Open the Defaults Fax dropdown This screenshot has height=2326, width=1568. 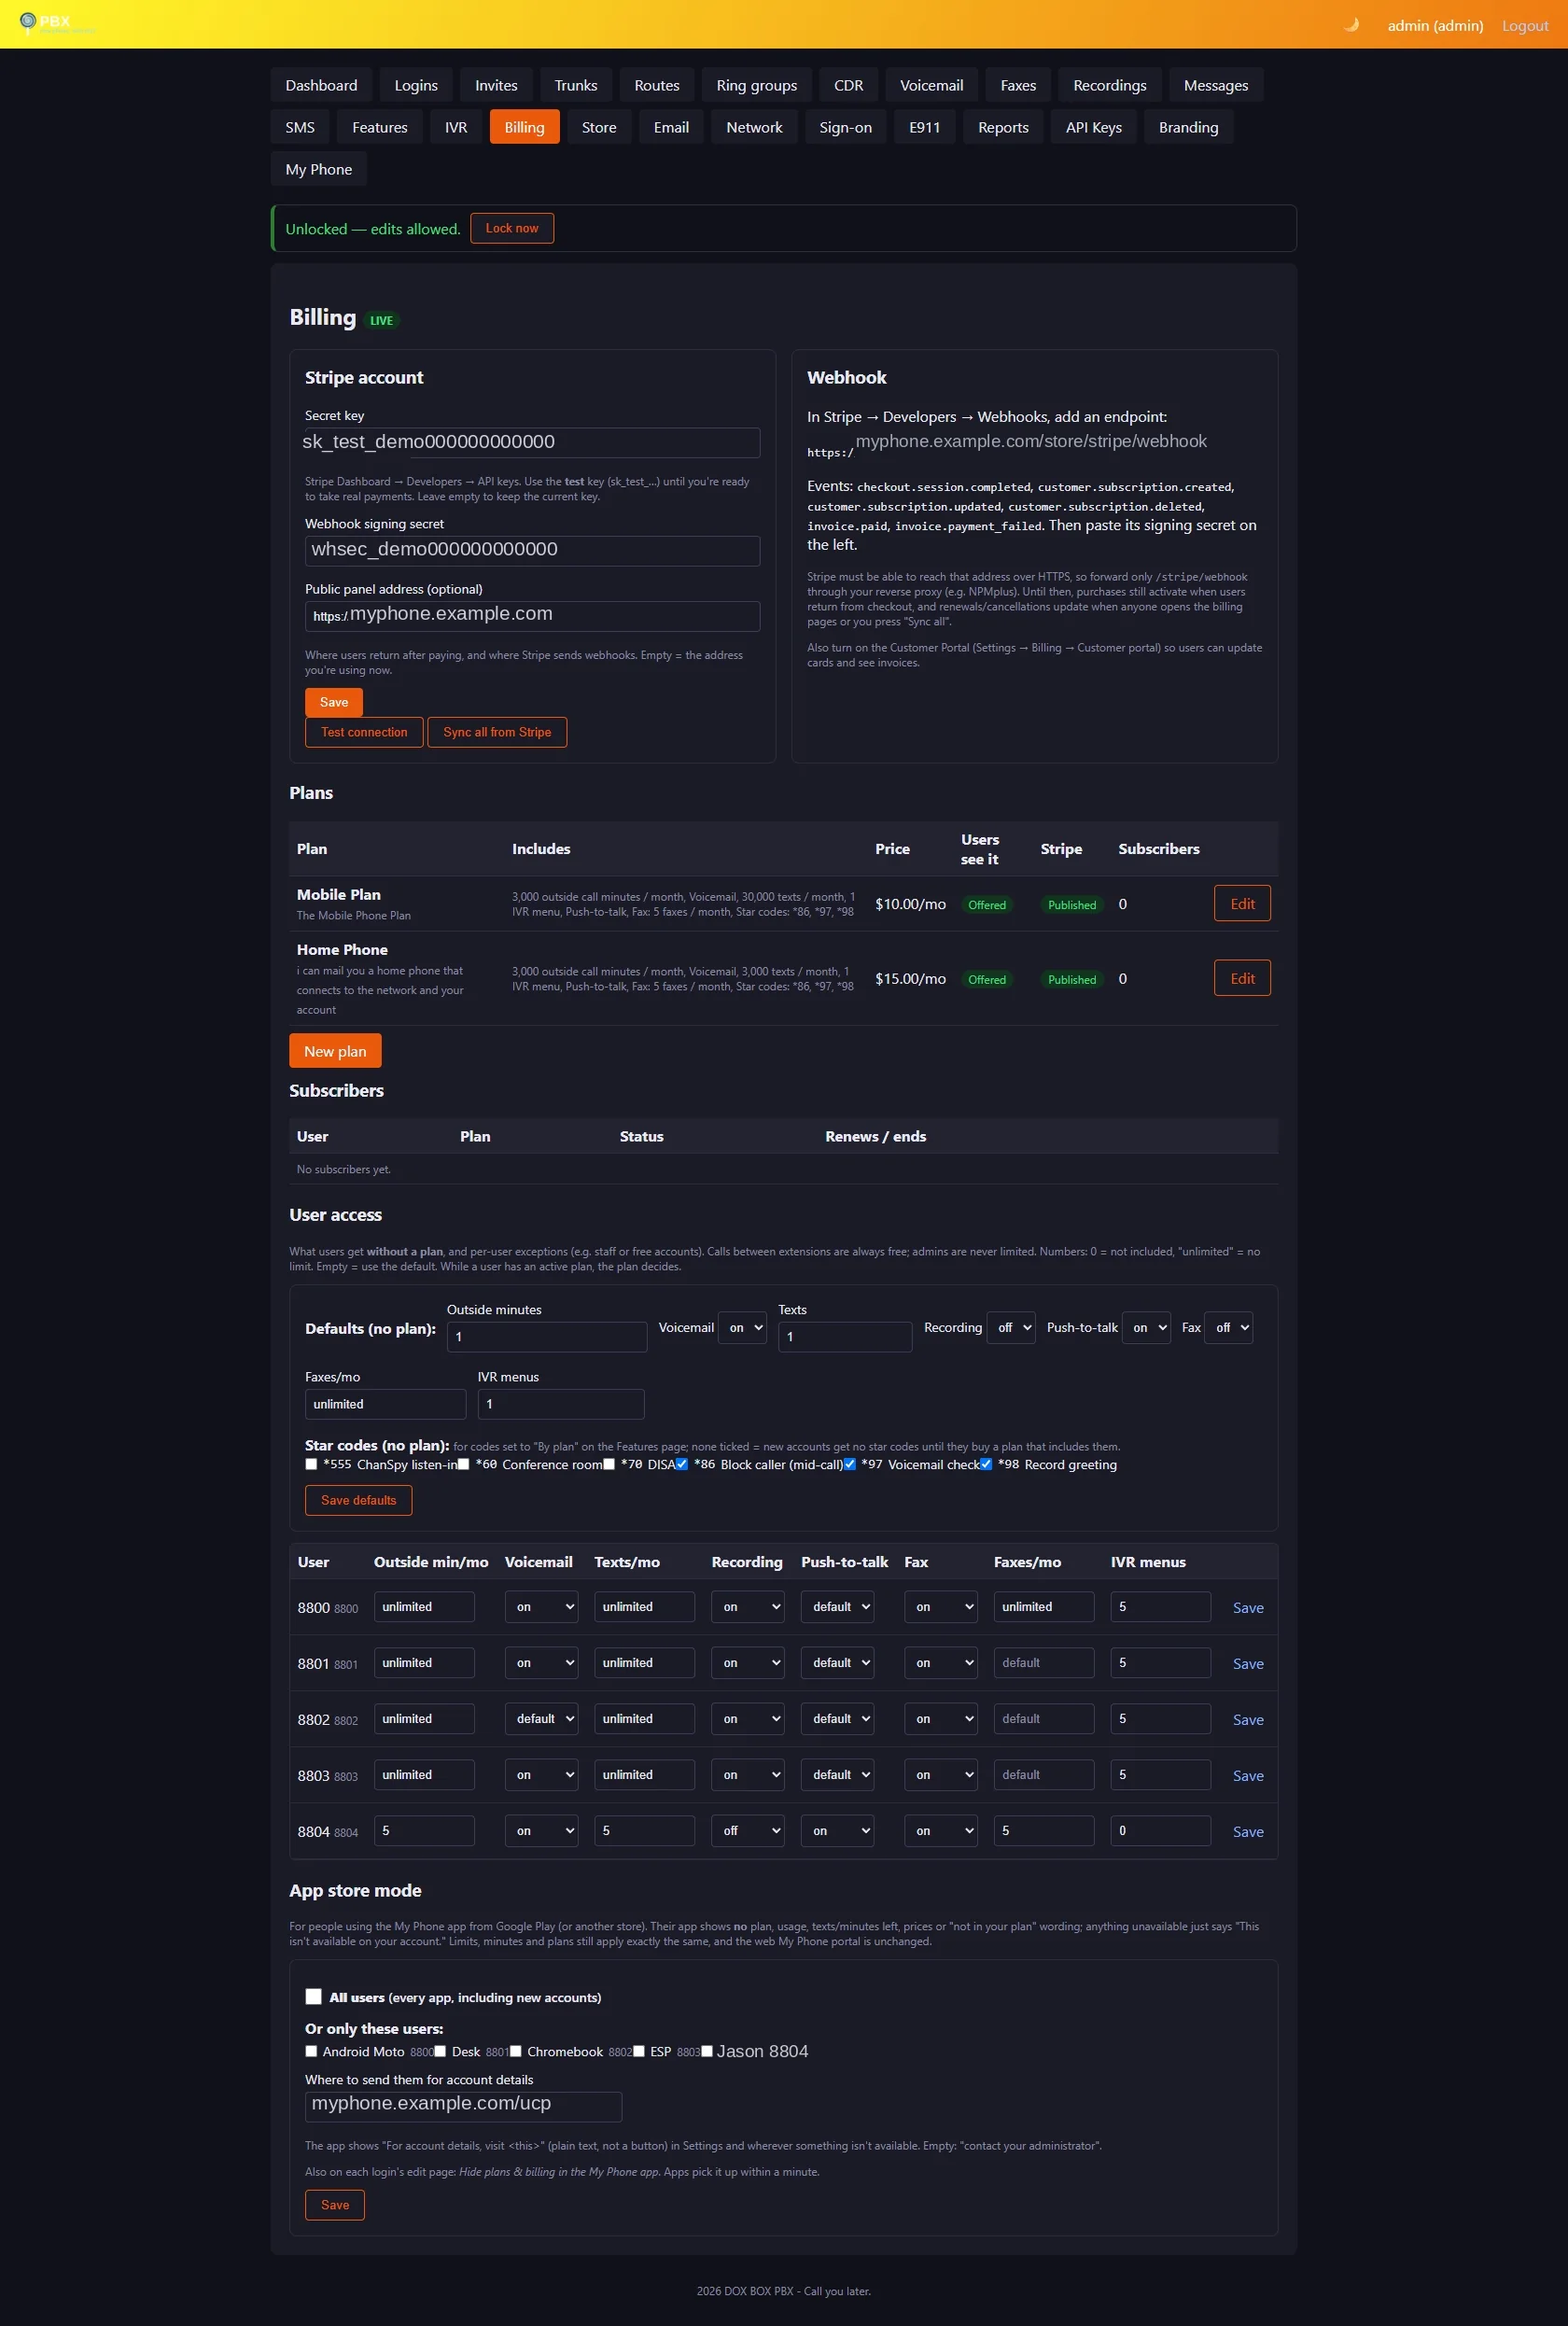pyautogui.click(x=1228, y=1328)
